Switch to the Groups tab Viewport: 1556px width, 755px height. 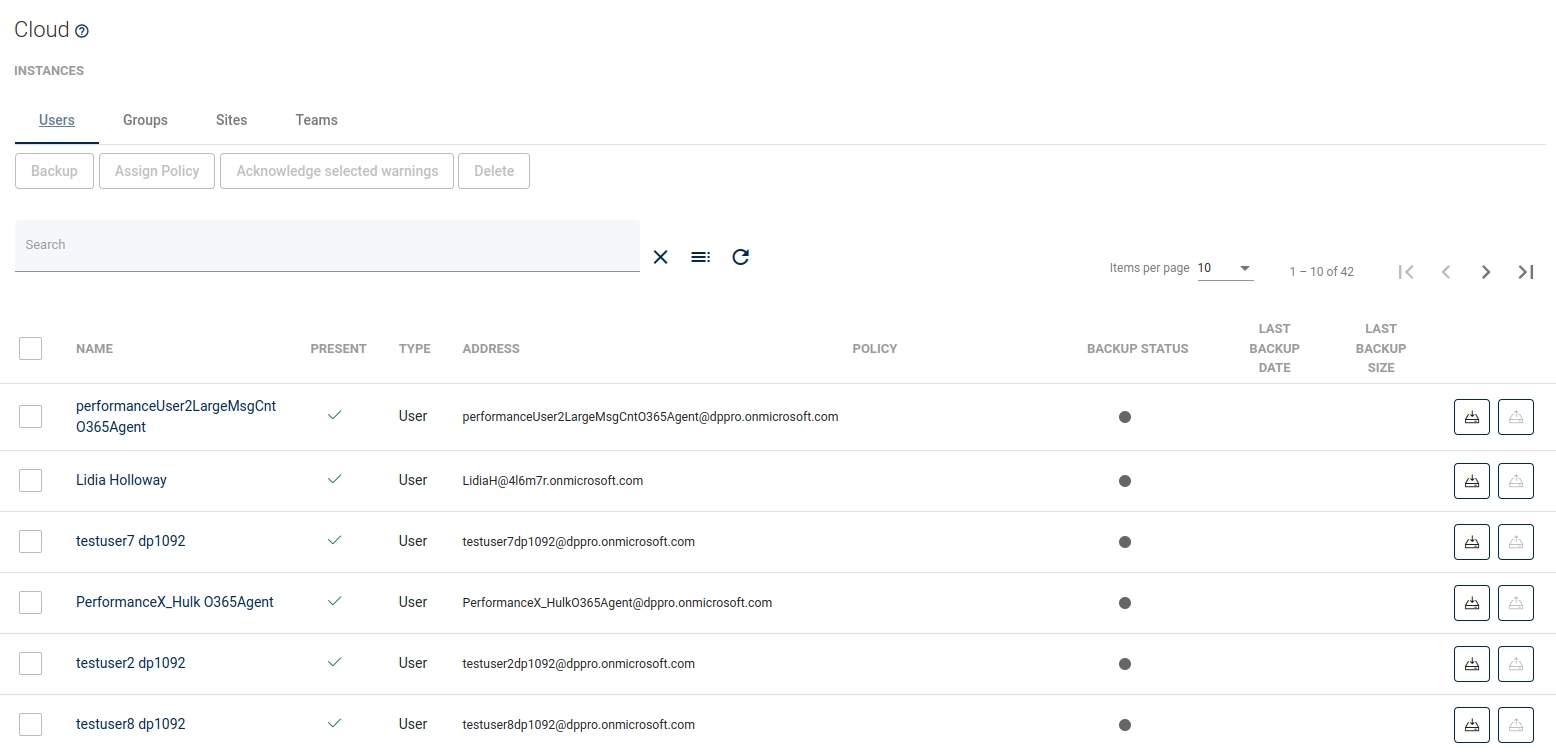(145, 120)
